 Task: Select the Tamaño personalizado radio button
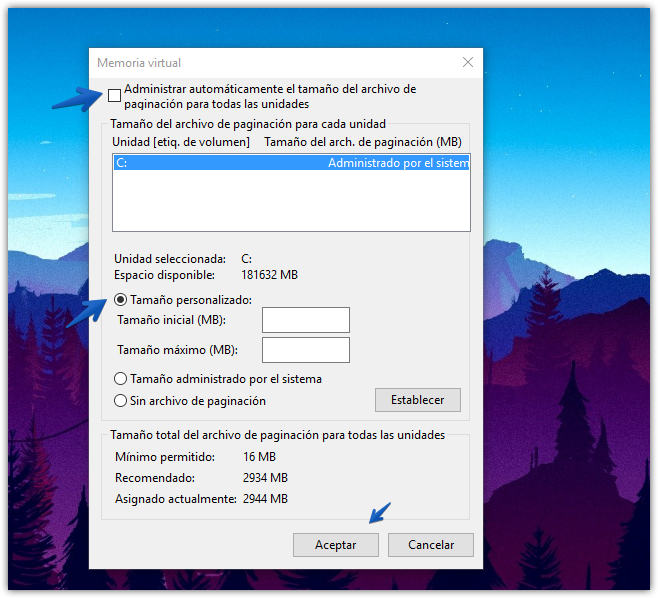tap(120, 300)
